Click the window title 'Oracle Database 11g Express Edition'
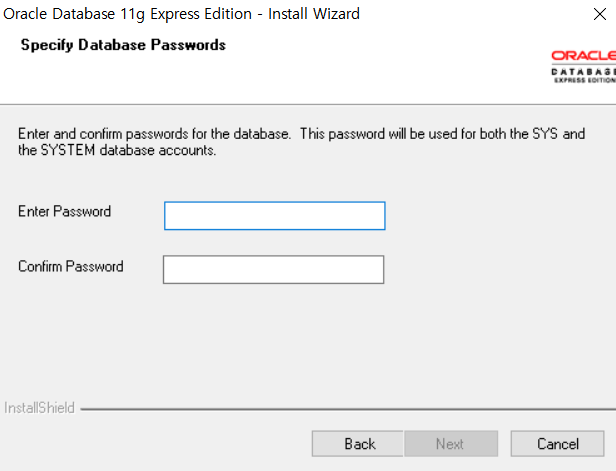616x471 pixels. pyautogui.click(x=127, y=14)
